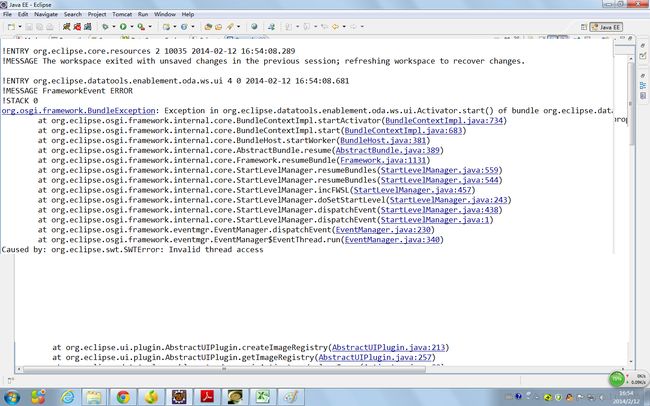Open the File menu

click(x=7, y=14)
